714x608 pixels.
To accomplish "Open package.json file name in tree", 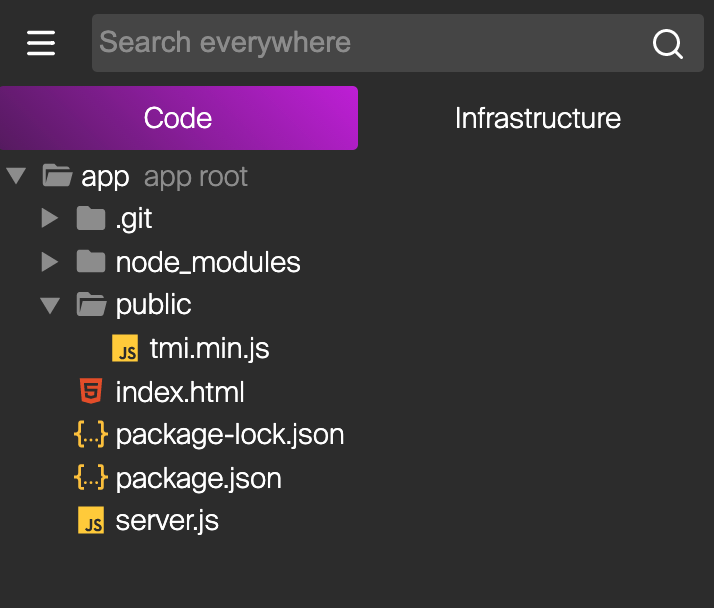I will point(198,478).
